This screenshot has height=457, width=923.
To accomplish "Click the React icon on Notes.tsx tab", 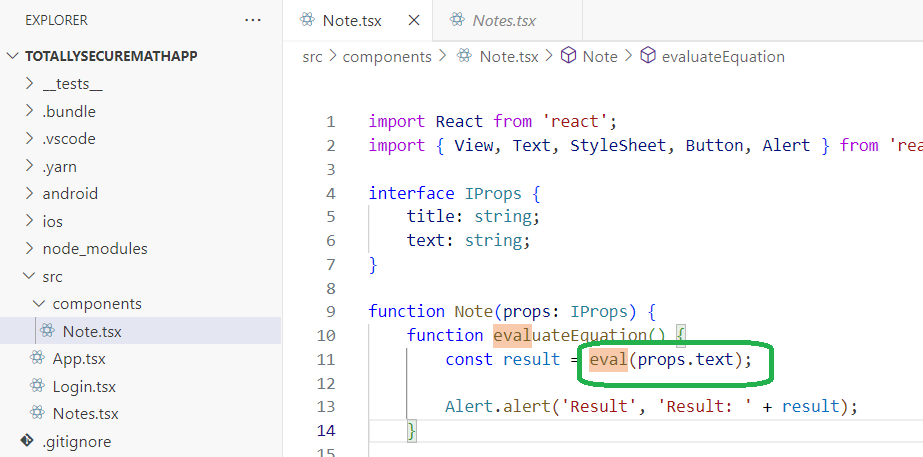I will pyautogui.click(x=457, y=20).
